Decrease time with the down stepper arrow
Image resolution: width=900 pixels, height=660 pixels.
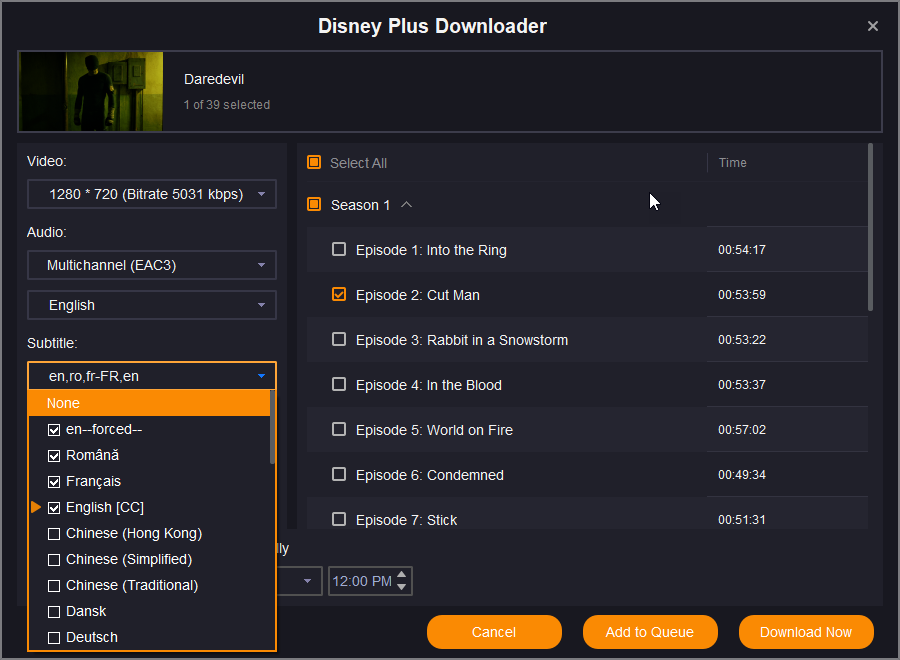coord(402,587)
